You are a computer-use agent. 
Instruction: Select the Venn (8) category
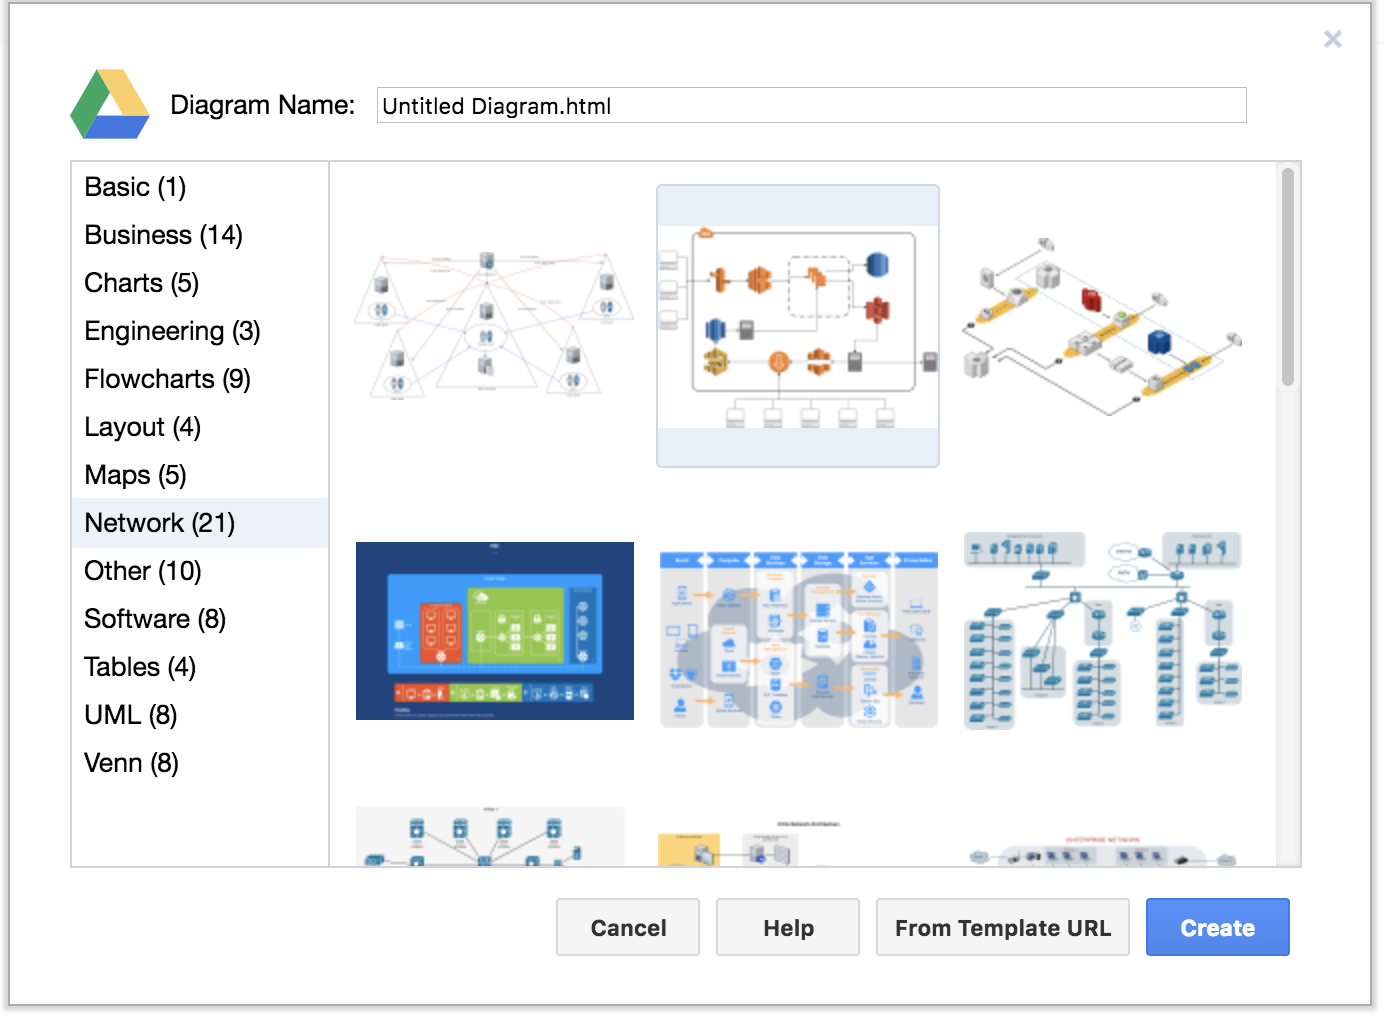point(131,763)
